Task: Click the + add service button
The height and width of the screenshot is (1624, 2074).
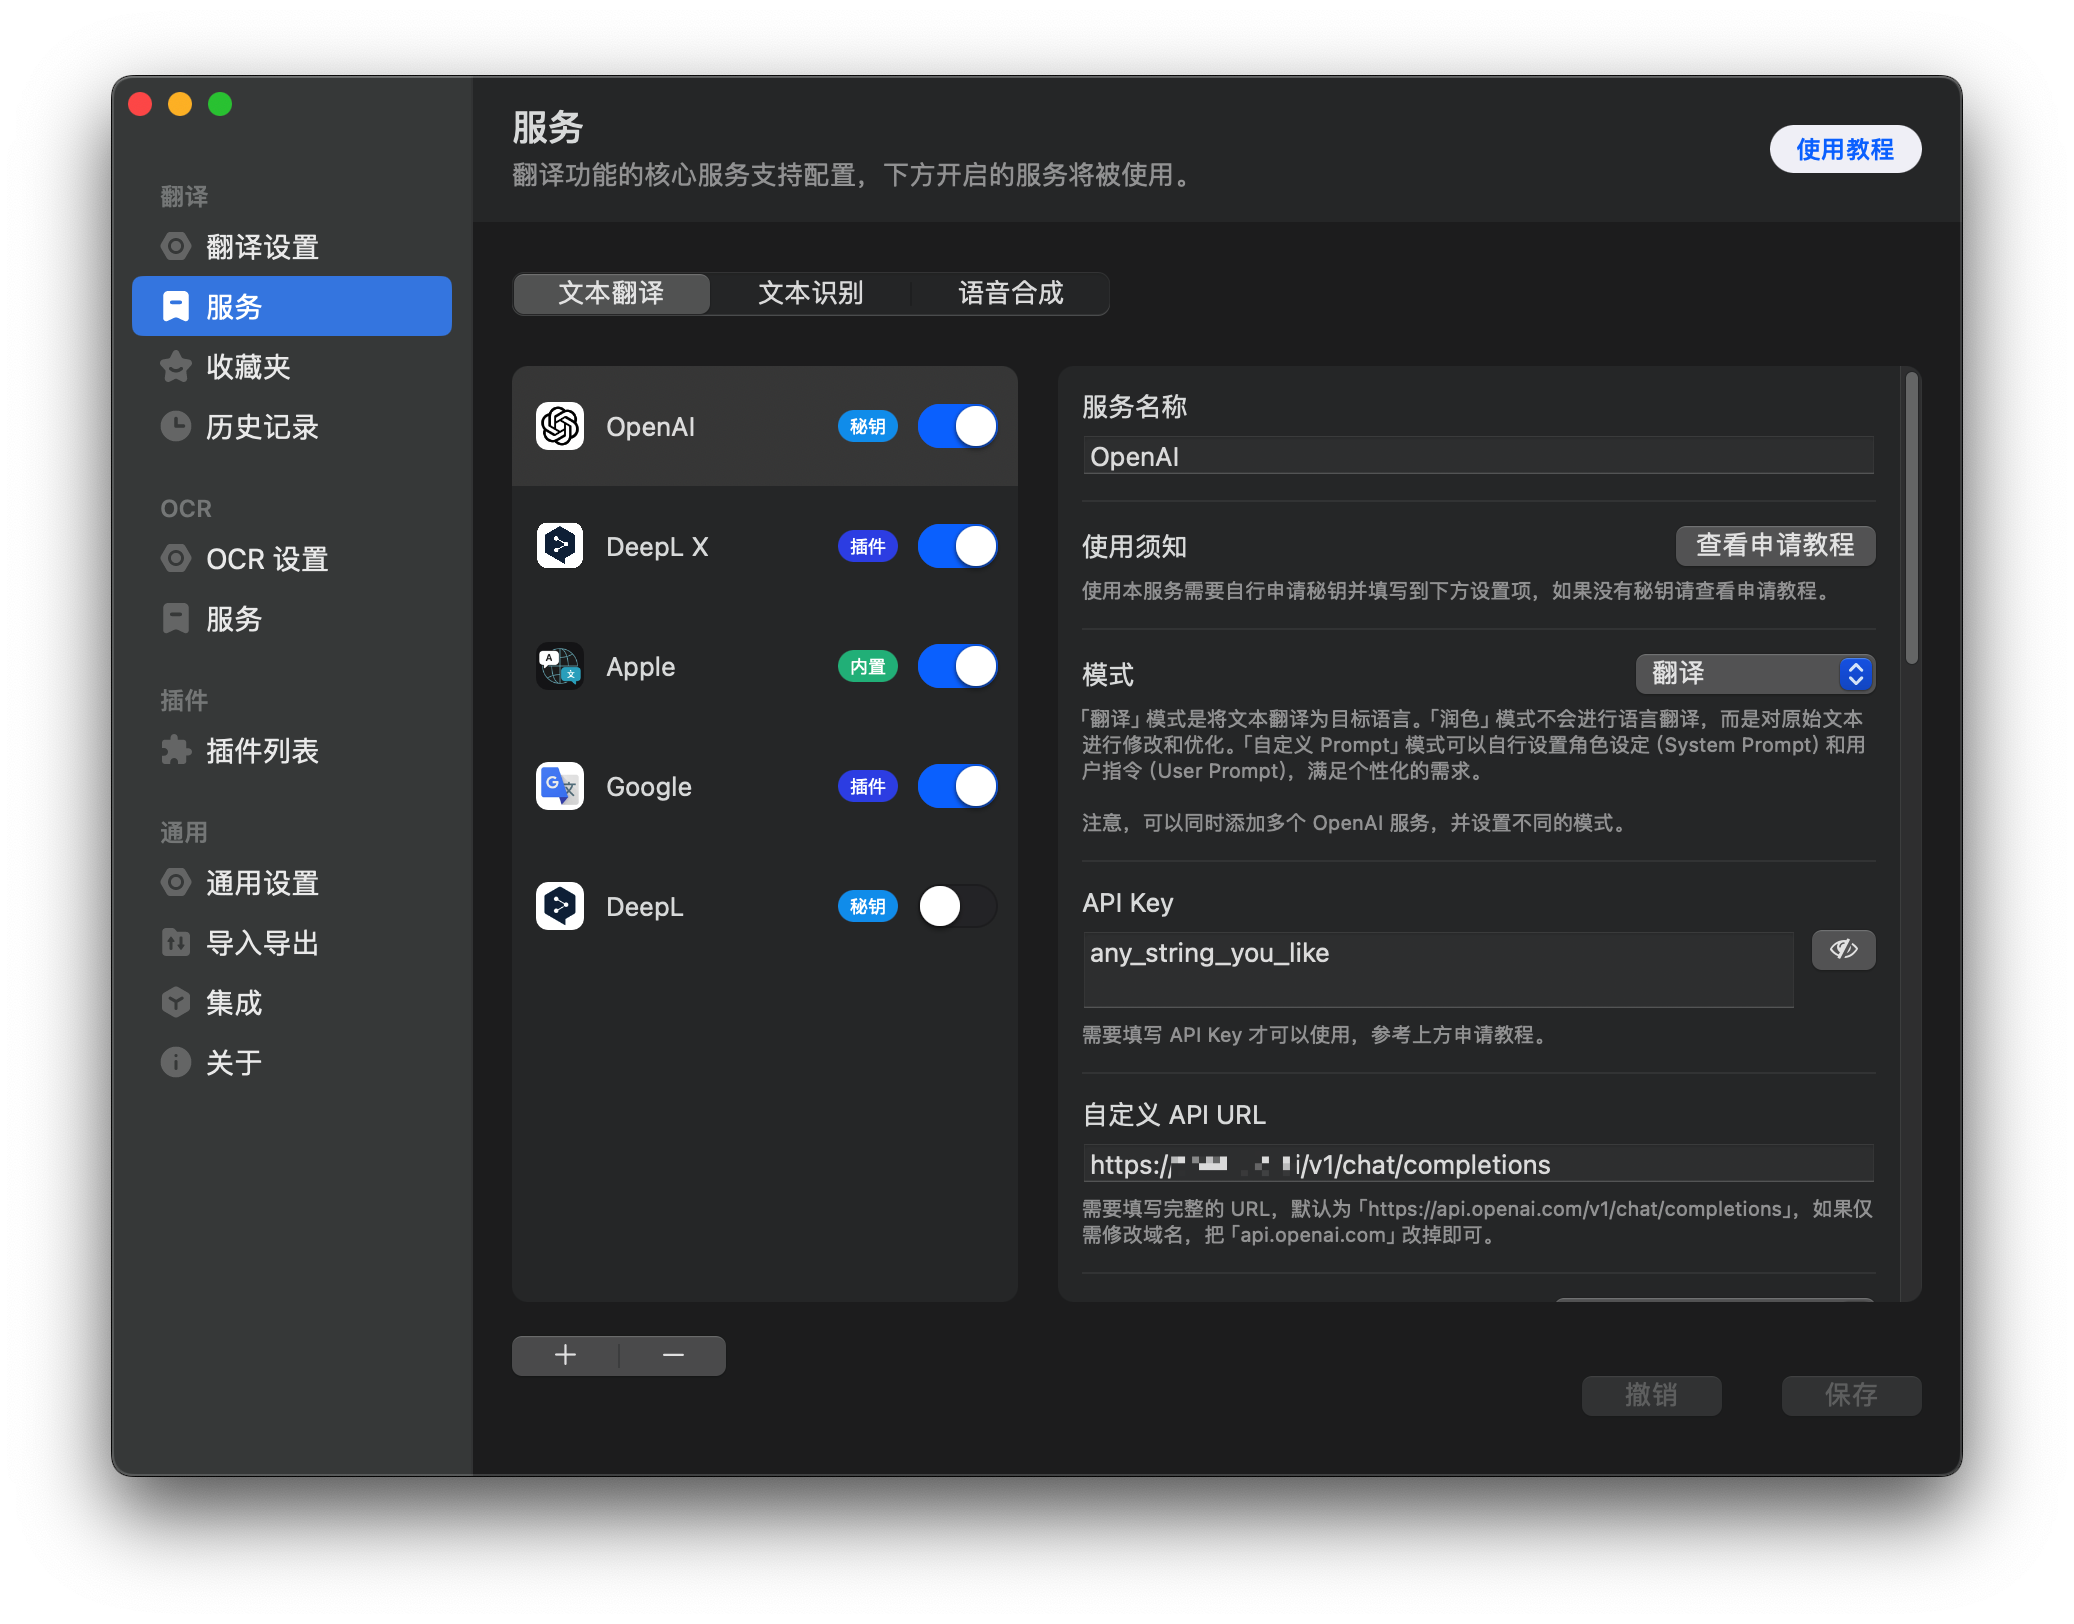Action: point(566,1355)
